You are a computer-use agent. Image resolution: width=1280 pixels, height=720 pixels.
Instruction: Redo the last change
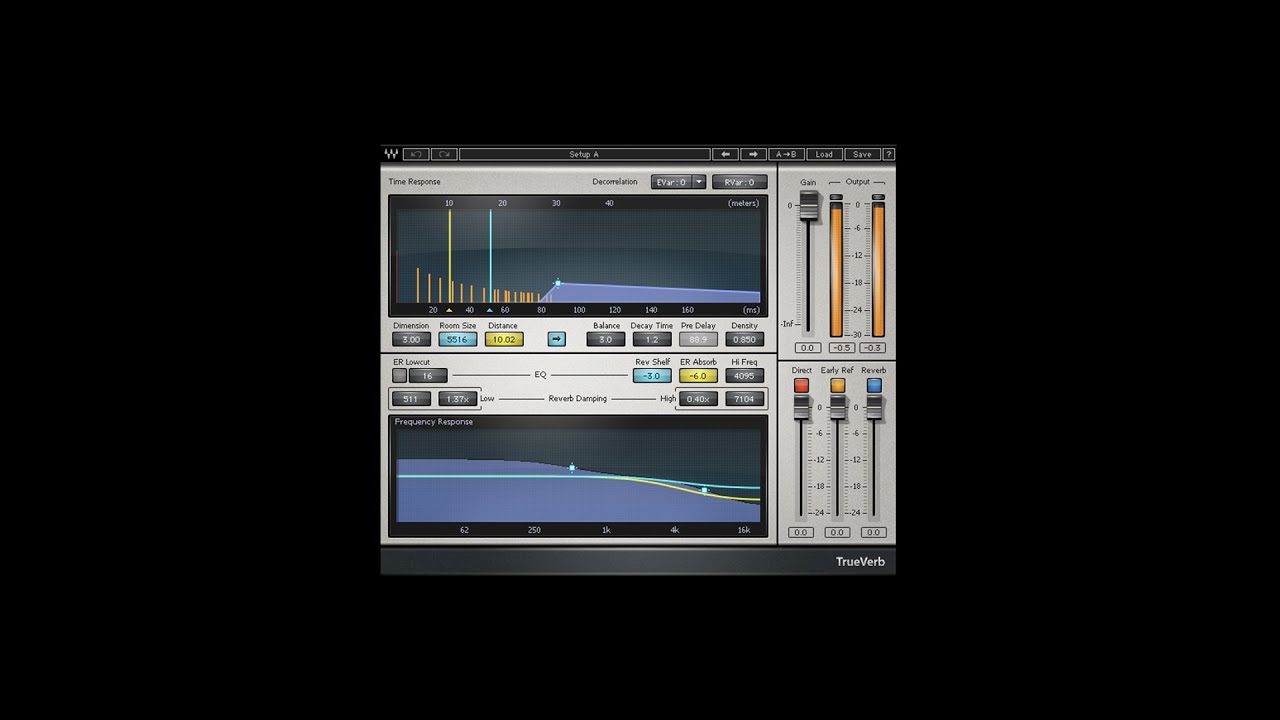point(445,154)
